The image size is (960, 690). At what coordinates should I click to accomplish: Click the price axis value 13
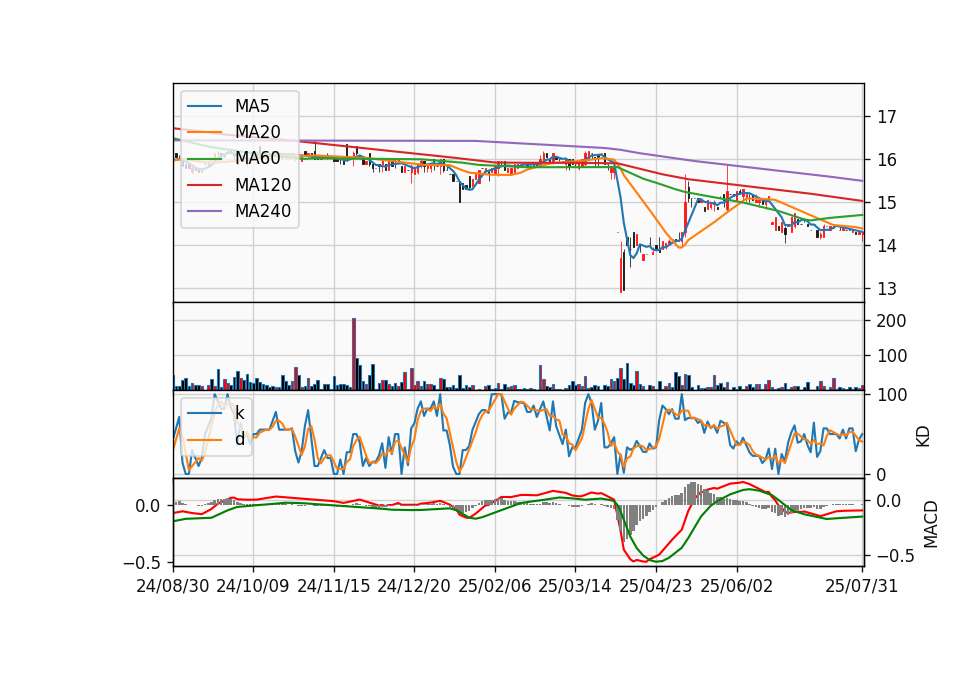[x=887, y=288]
